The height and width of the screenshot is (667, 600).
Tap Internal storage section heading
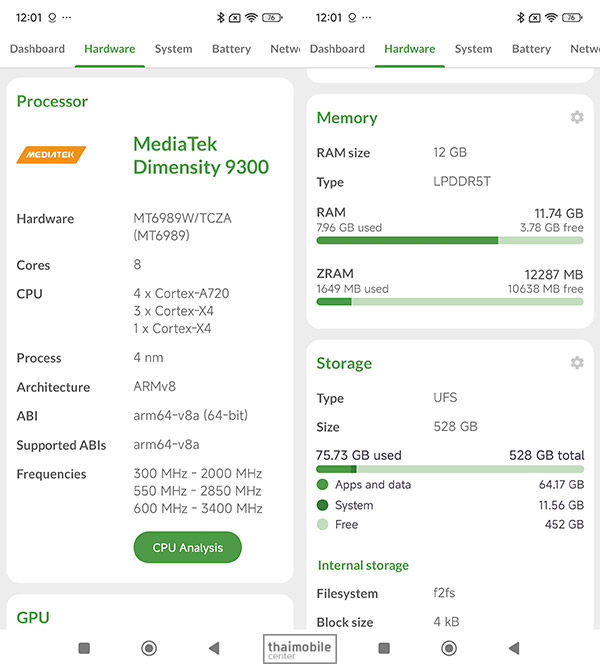(x=363, y=565)
